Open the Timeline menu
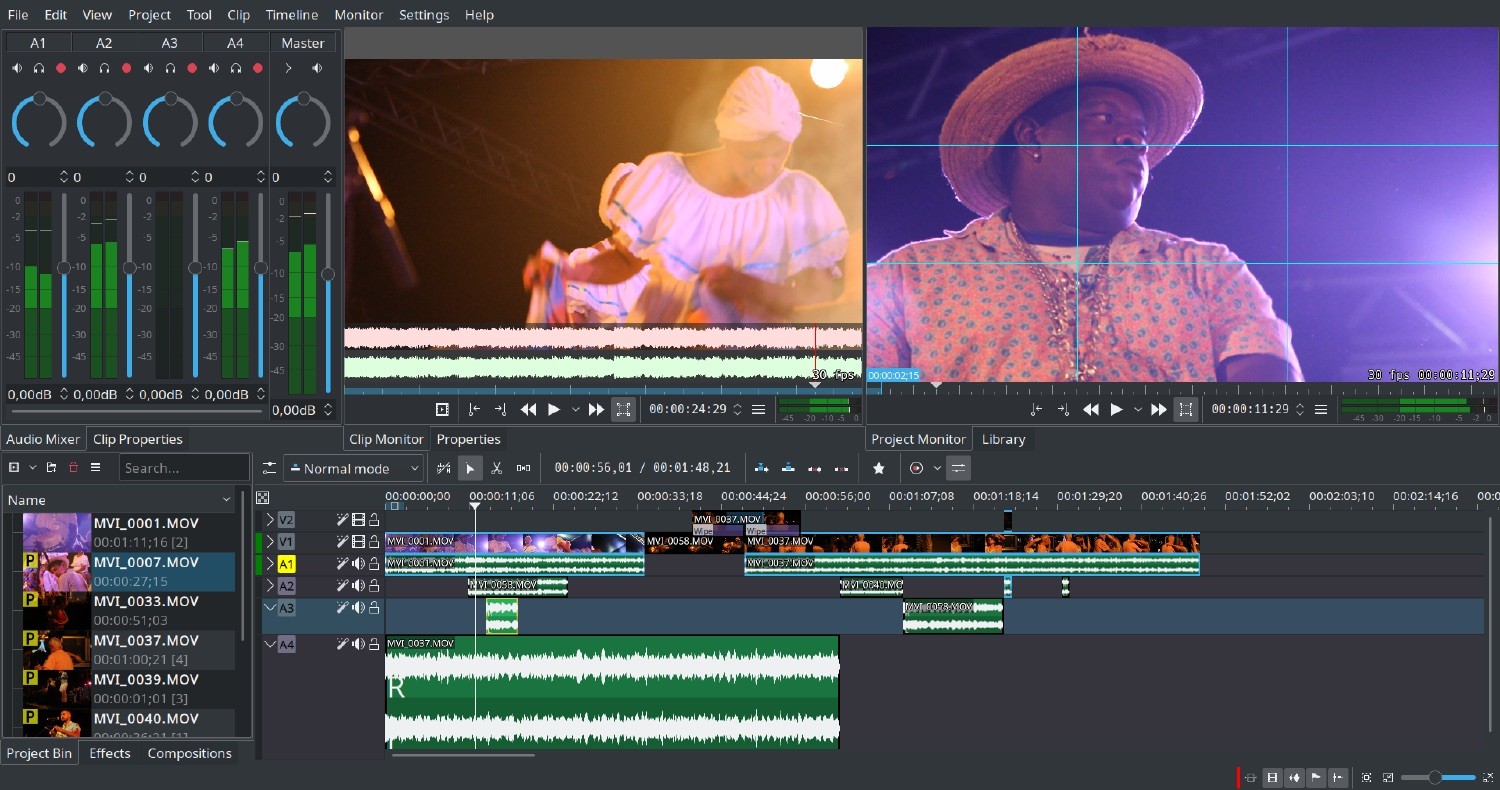The width and height of the screenshot is (1500, 790). coord(291,15)
